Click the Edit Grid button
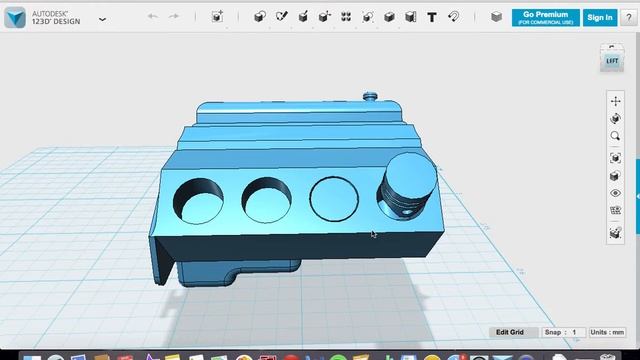640x360 pixels. tap(514, 332)
